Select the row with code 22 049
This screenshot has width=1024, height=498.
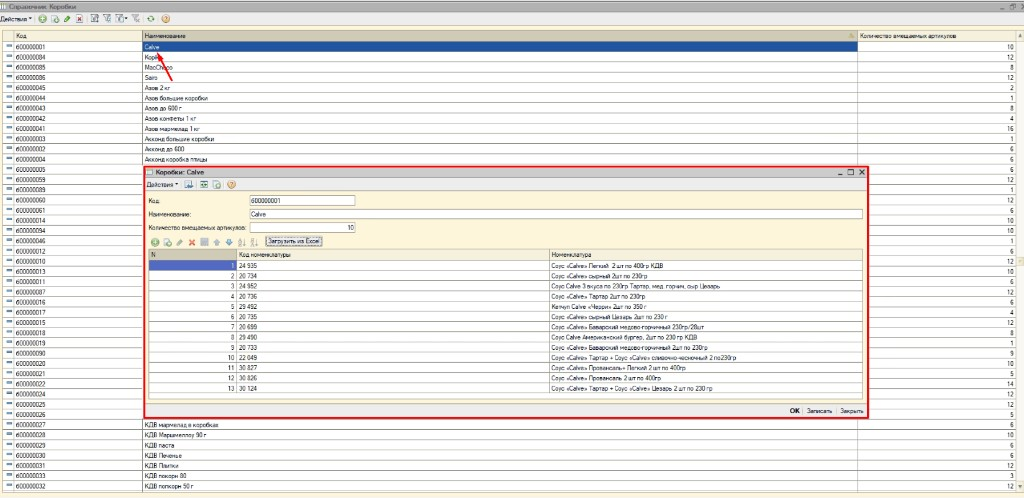pos(505,358)
